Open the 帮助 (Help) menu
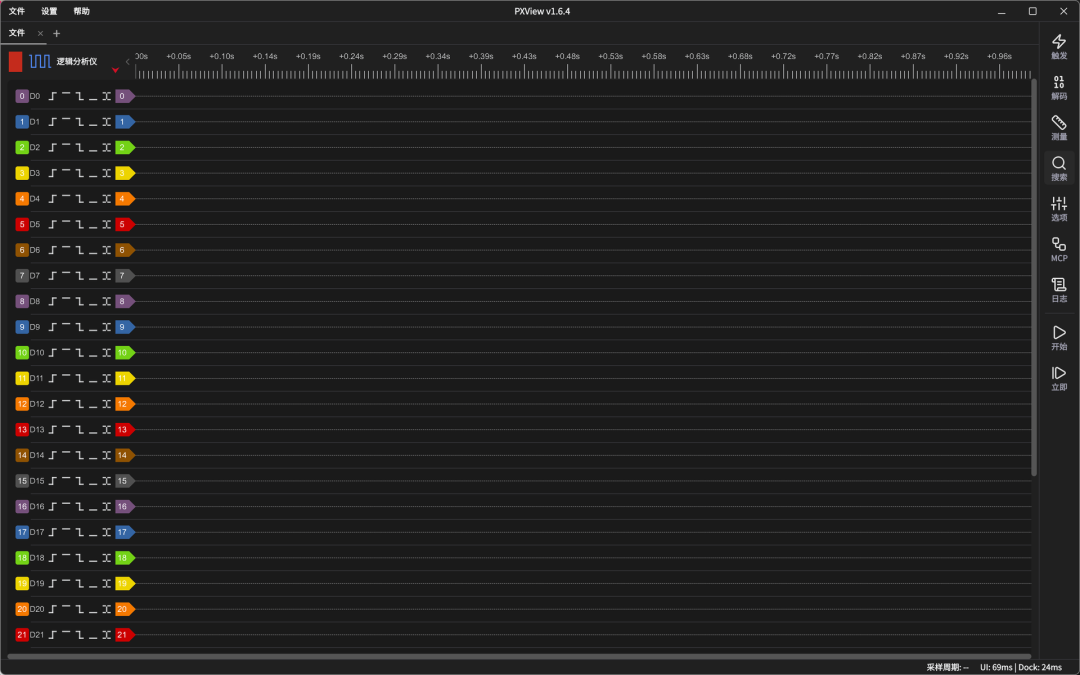 click(81, 11)
